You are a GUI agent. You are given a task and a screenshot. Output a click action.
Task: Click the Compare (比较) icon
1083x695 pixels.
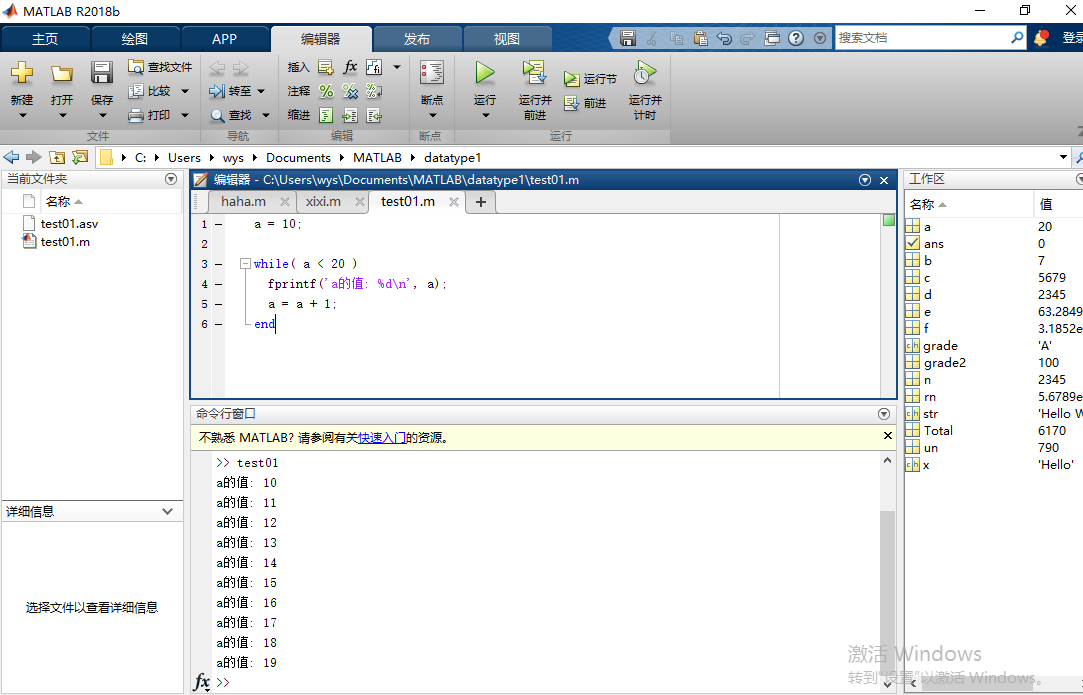click(136, 91)
